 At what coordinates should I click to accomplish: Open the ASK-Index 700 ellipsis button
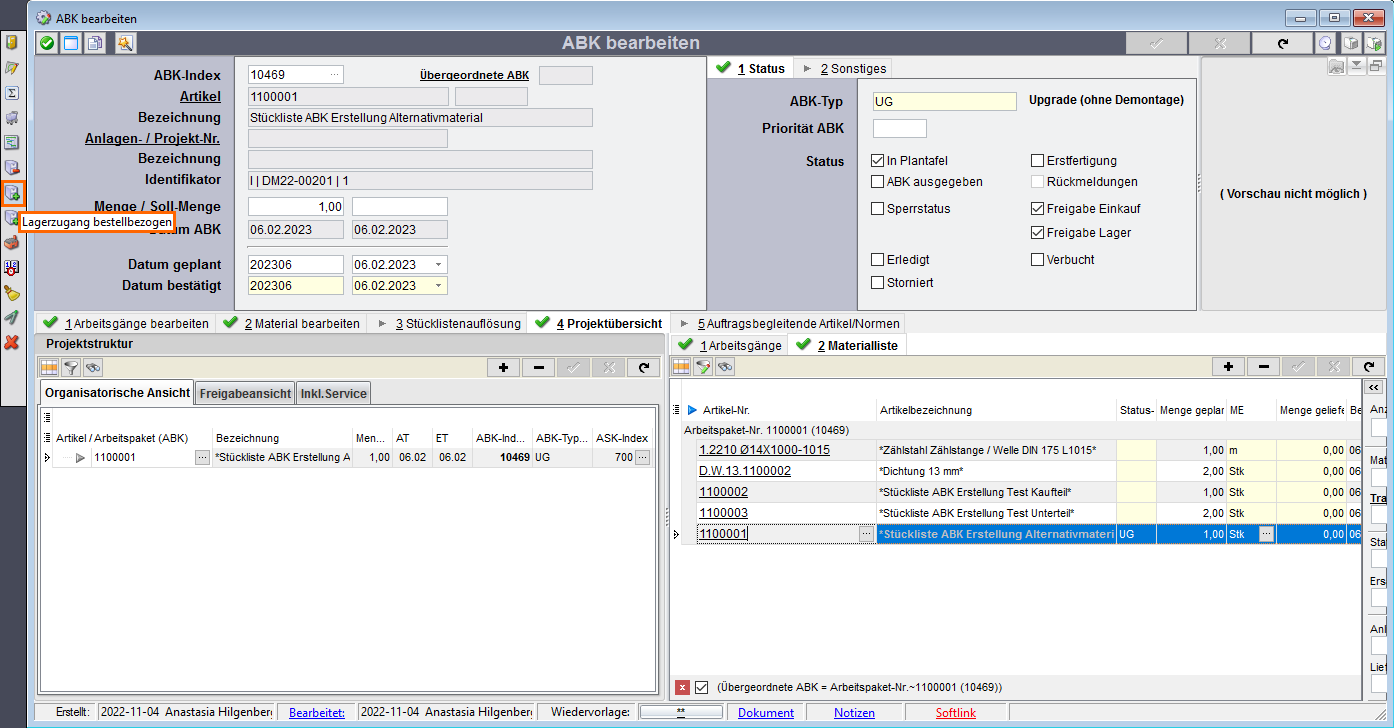click(x=643, y=457)
